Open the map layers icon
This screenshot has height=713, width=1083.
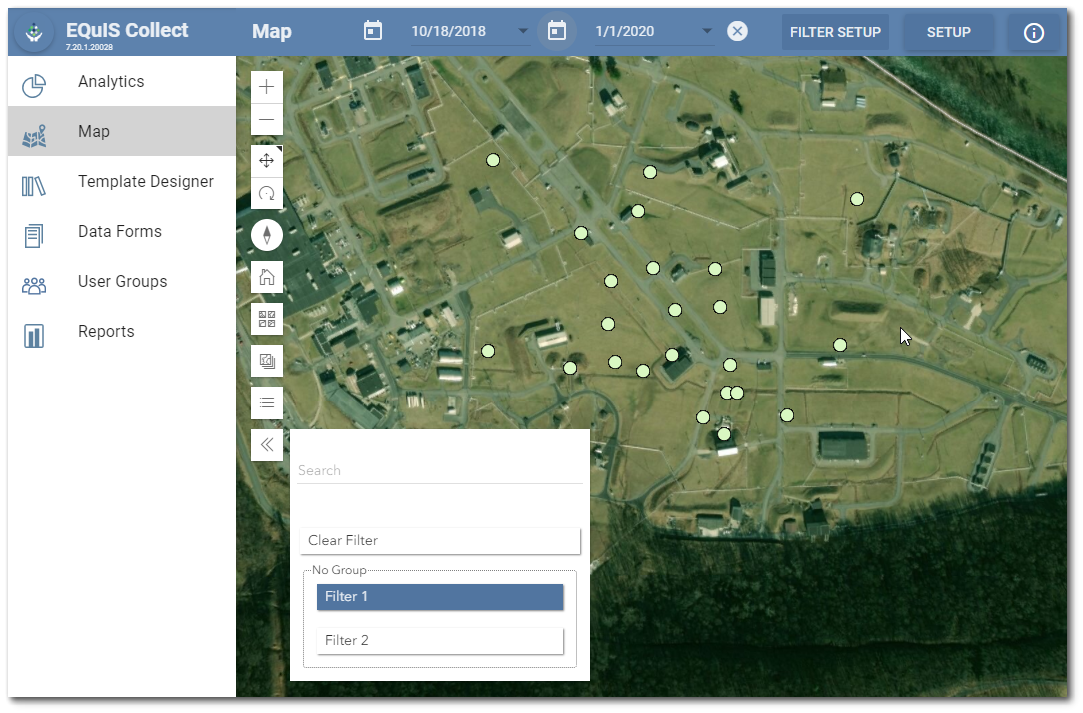tap(267, 361)
